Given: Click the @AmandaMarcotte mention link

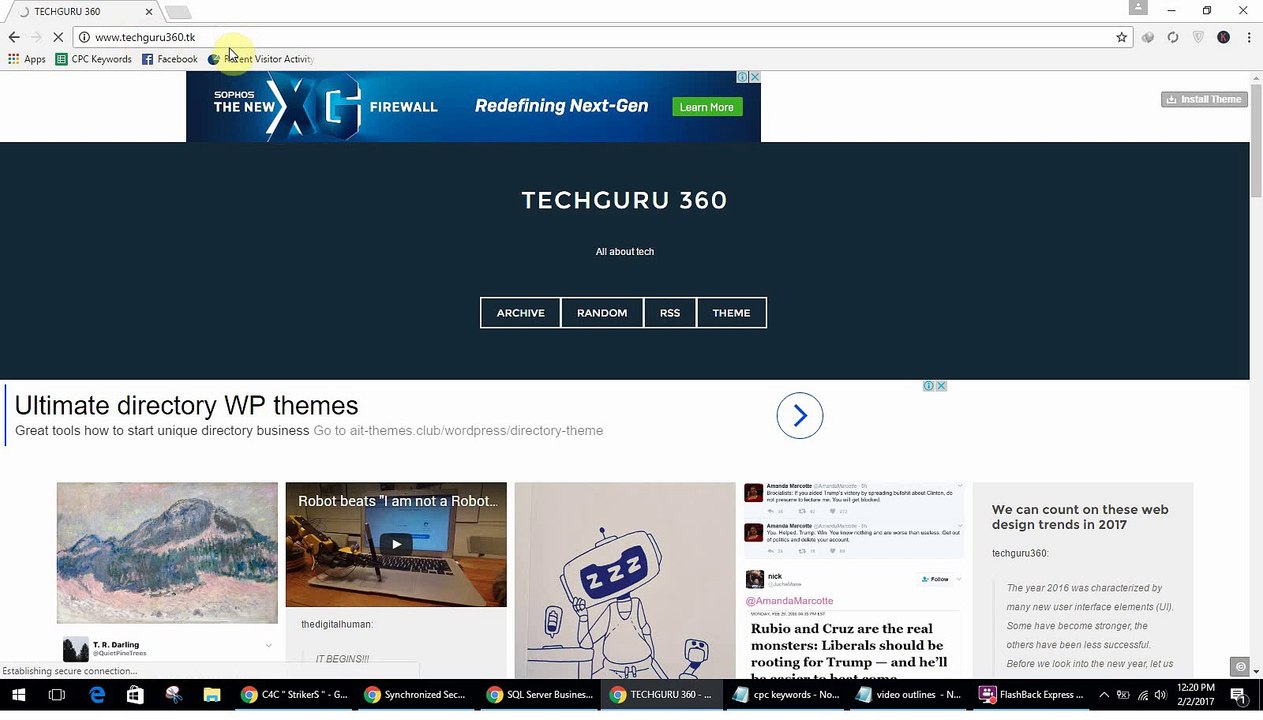Looking at the screenshot, I should click(789, 601).
